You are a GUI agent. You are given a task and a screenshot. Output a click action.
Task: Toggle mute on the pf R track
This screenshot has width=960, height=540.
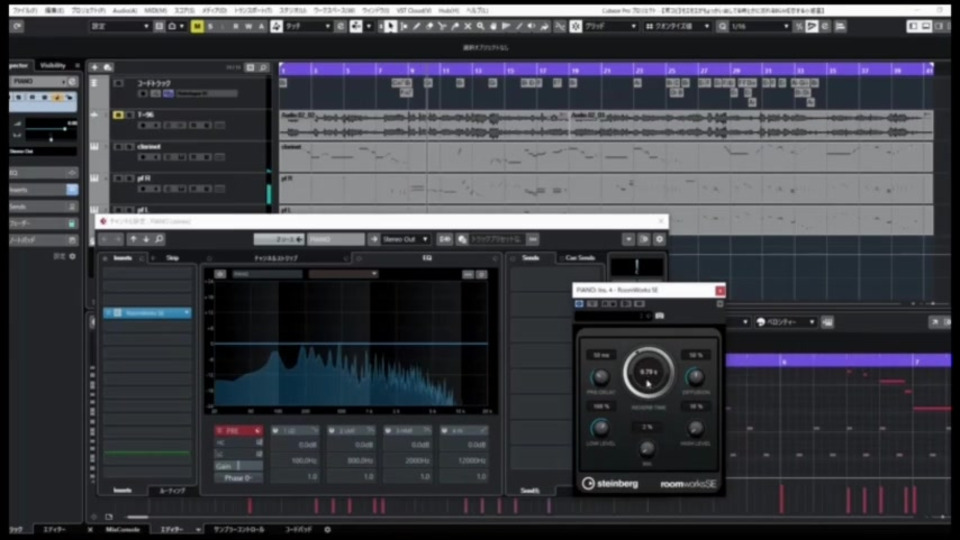point(118,179)
